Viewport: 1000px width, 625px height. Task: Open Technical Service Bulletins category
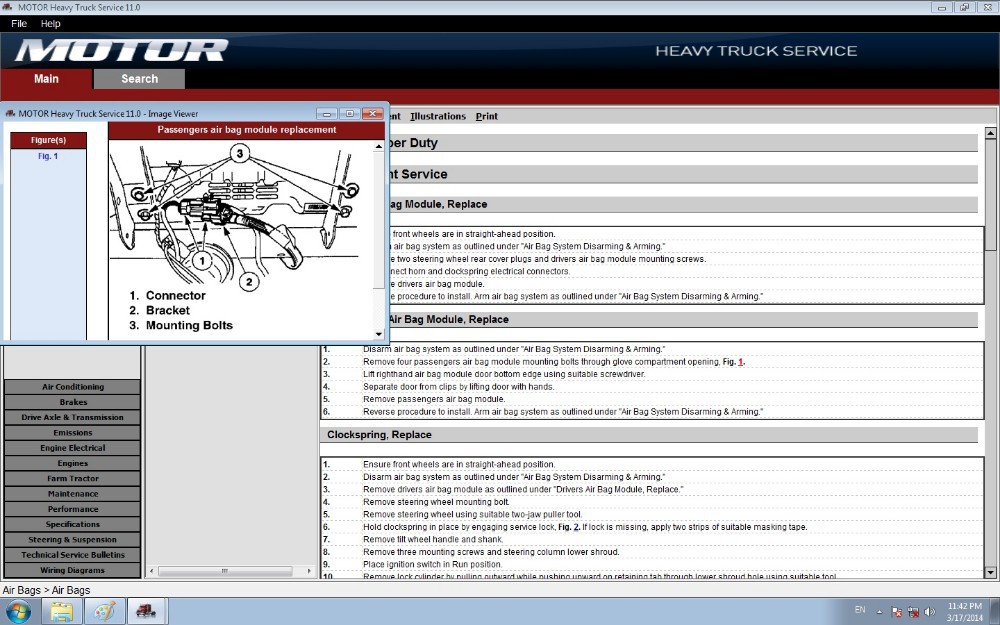[73, 555]
